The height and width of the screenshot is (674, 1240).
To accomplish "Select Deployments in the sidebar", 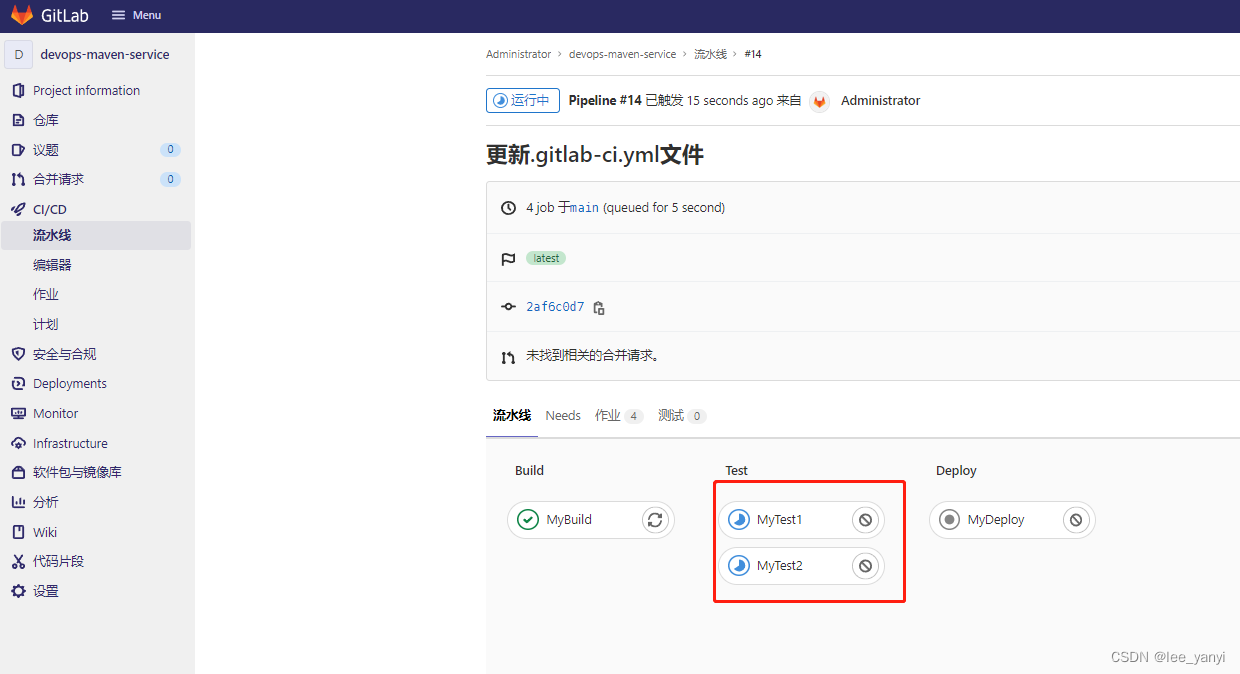I will coord(70,383).
